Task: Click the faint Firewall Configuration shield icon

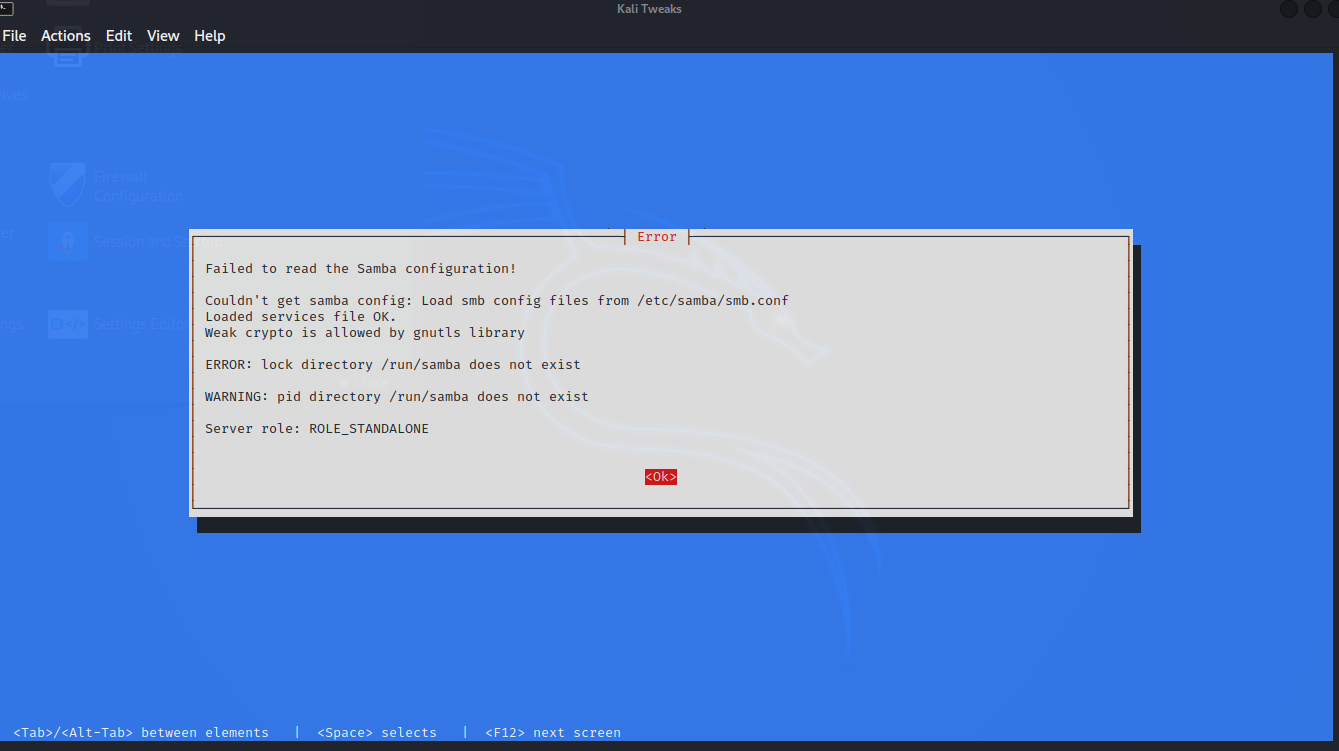Action: pyautogui.click(x=67, y=185)
